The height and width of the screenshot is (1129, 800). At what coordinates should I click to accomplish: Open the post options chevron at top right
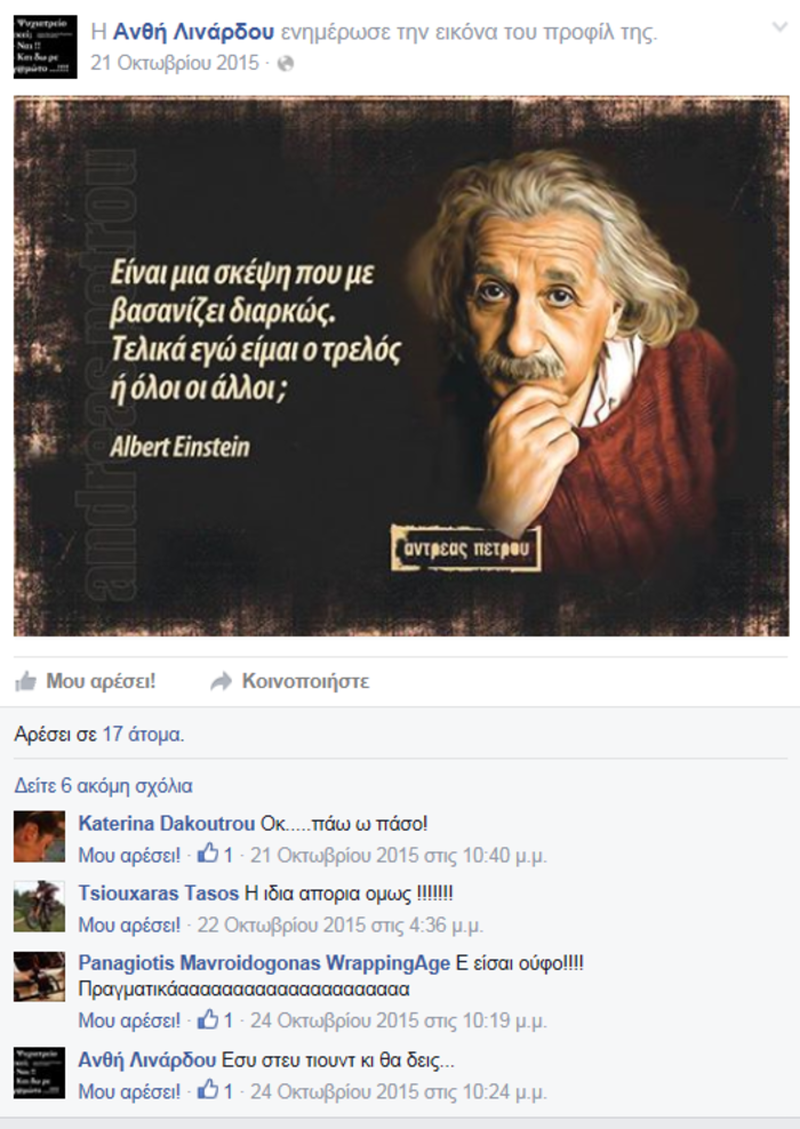(780, 27)
